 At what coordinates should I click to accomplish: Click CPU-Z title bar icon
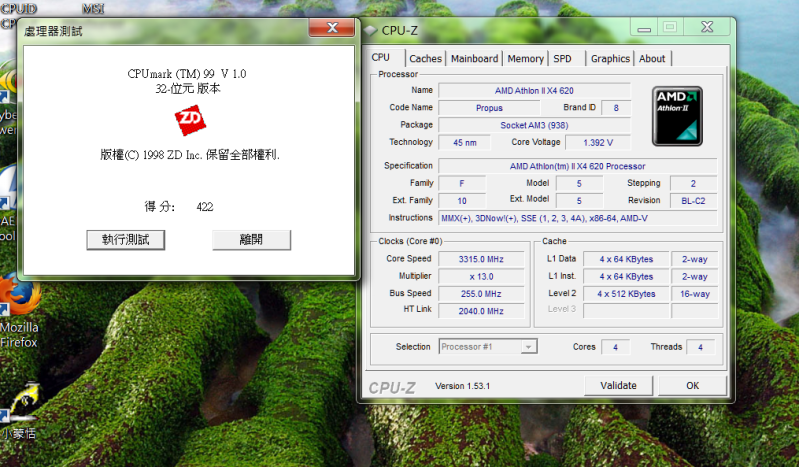tap(371, 30)
